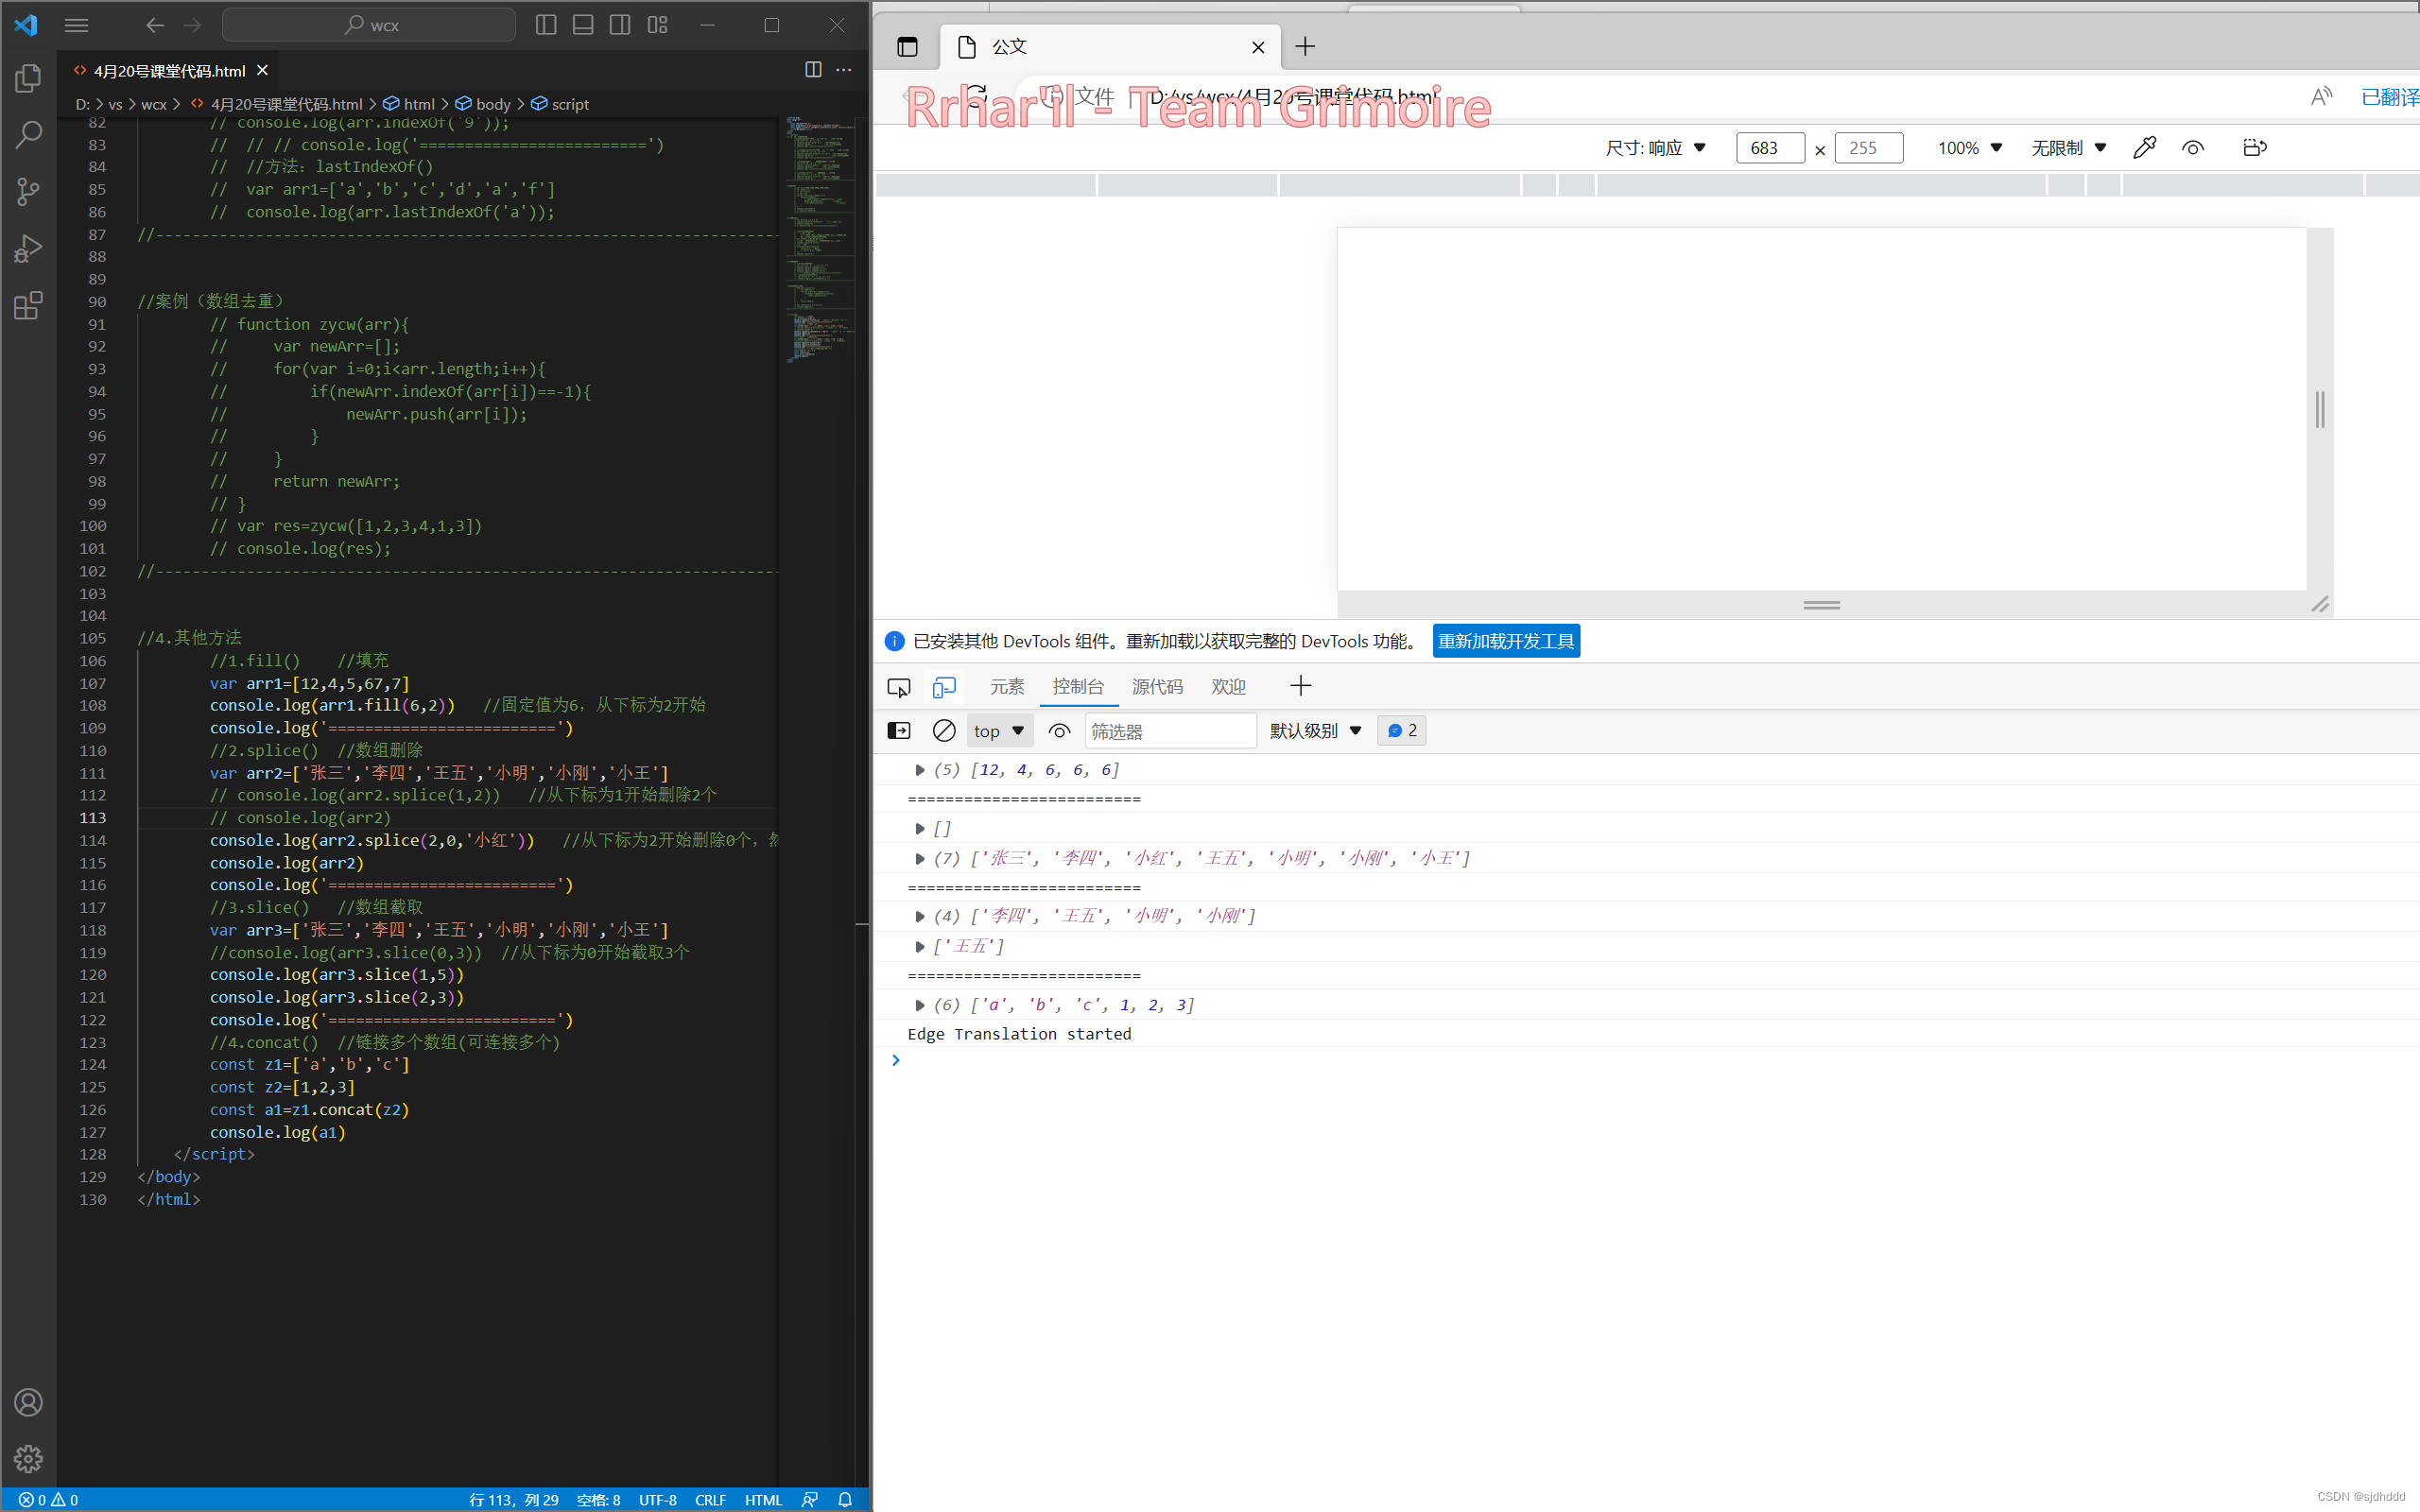
Task: Click 已翻译 translation link in address bar
Action: [x=2388, y=97]
